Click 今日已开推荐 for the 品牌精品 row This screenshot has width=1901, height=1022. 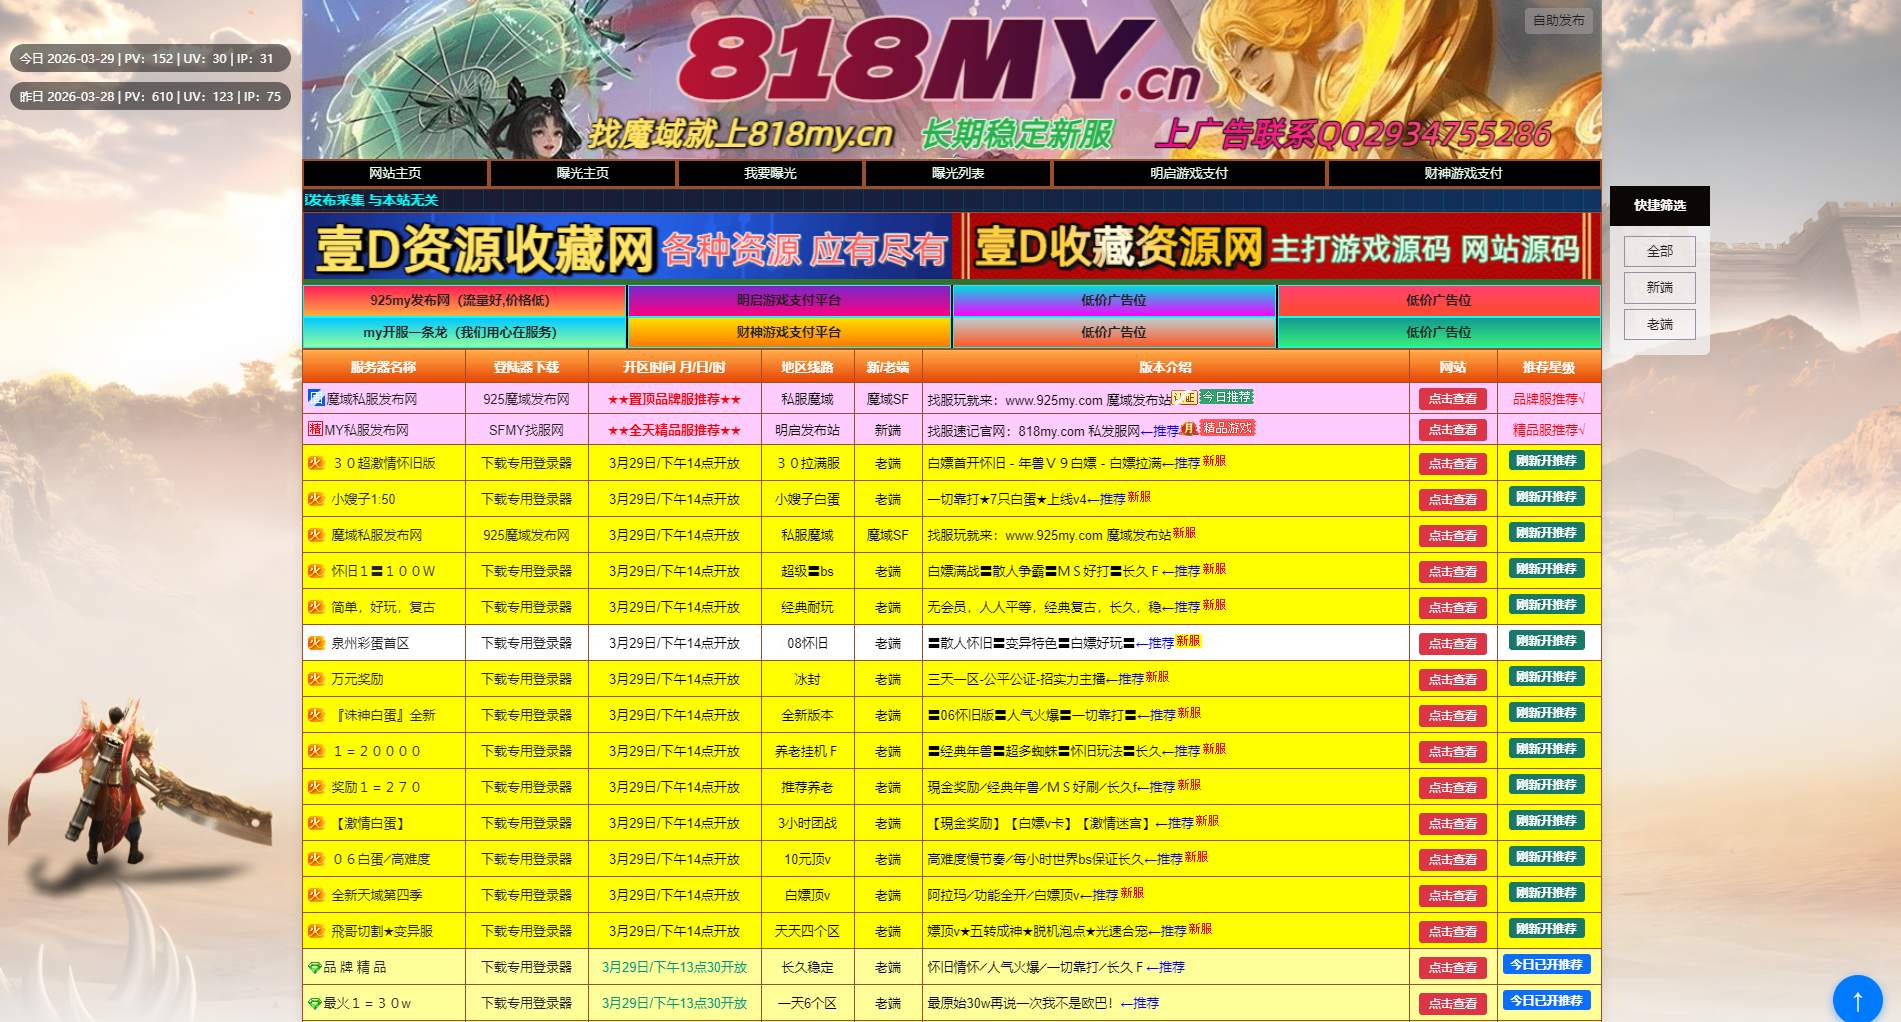pyautogui.click(x=1546, y=965)
